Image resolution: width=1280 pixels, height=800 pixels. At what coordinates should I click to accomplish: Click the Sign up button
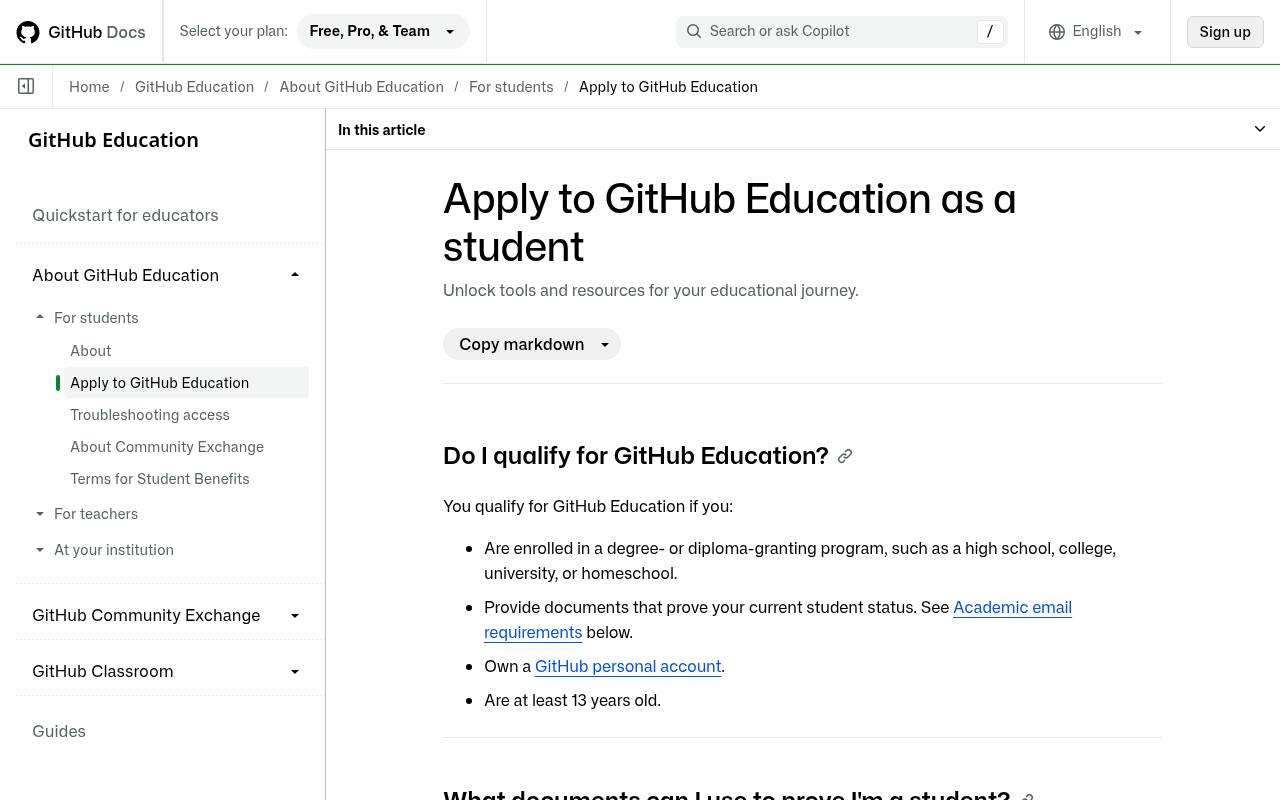pyautogui.click(x=1225, y=31)
